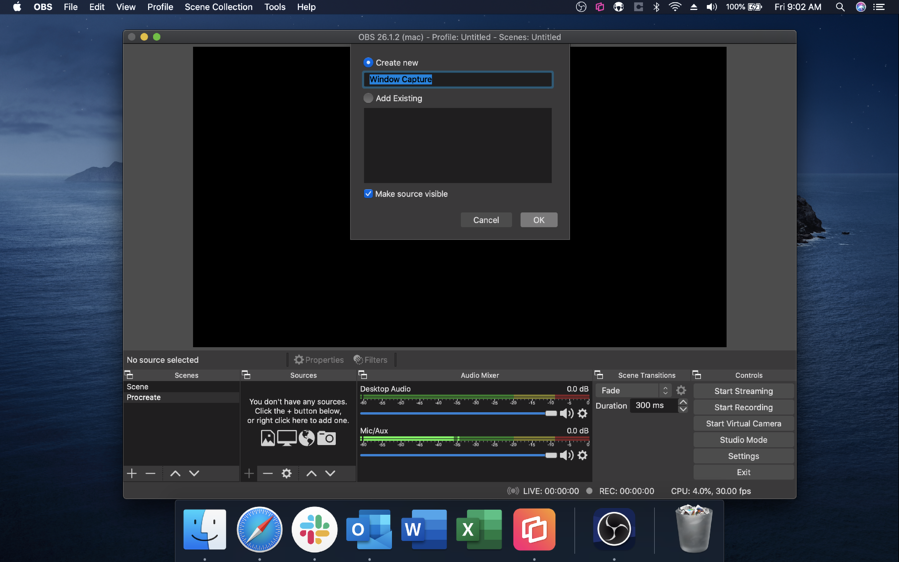The image size is (899, 562).
Task: Click the Exit button in Controls
Action: (x=744, y=472)
